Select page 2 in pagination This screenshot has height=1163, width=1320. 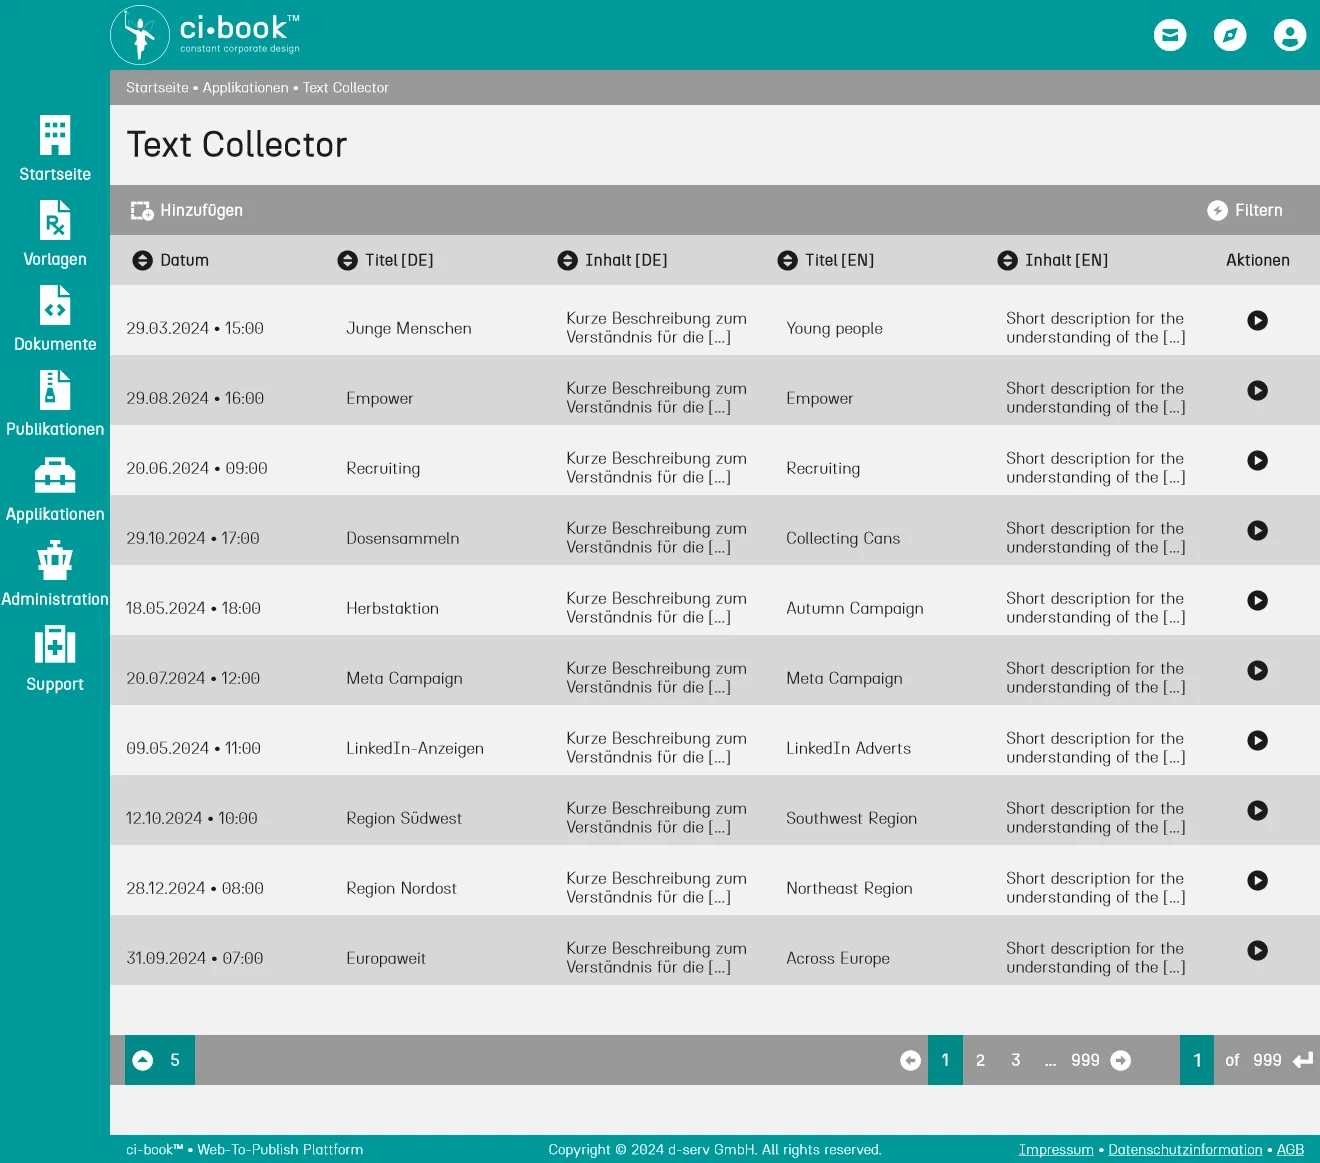click(980, 1060)
